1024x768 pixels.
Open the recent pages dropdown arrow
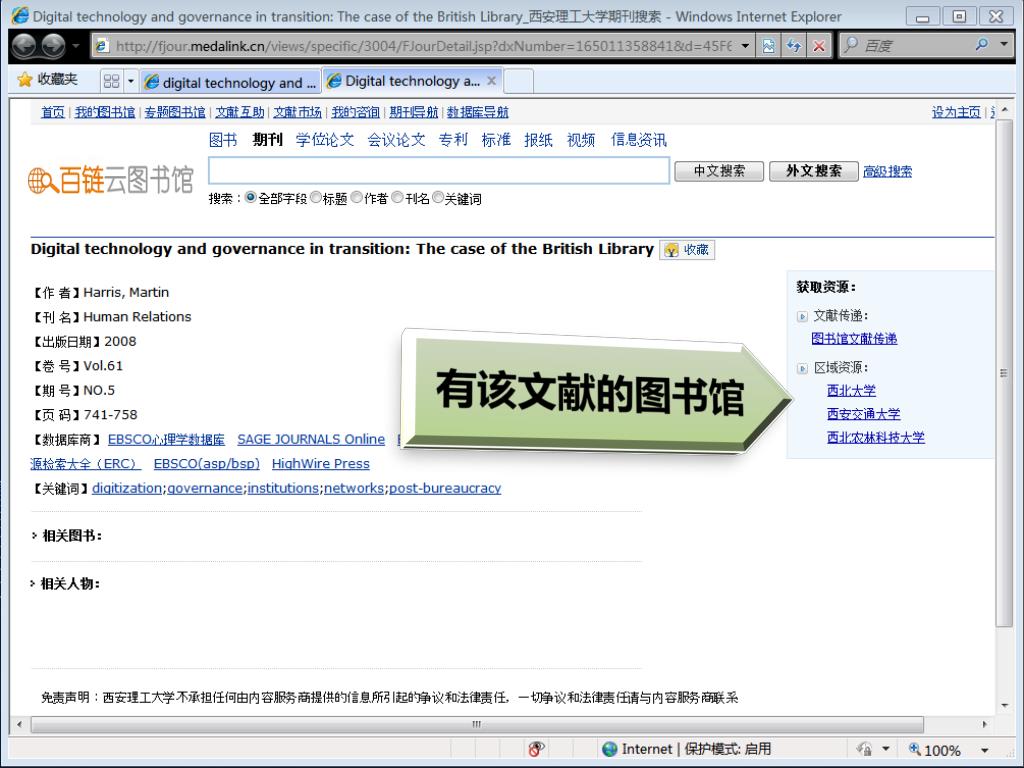76,46
